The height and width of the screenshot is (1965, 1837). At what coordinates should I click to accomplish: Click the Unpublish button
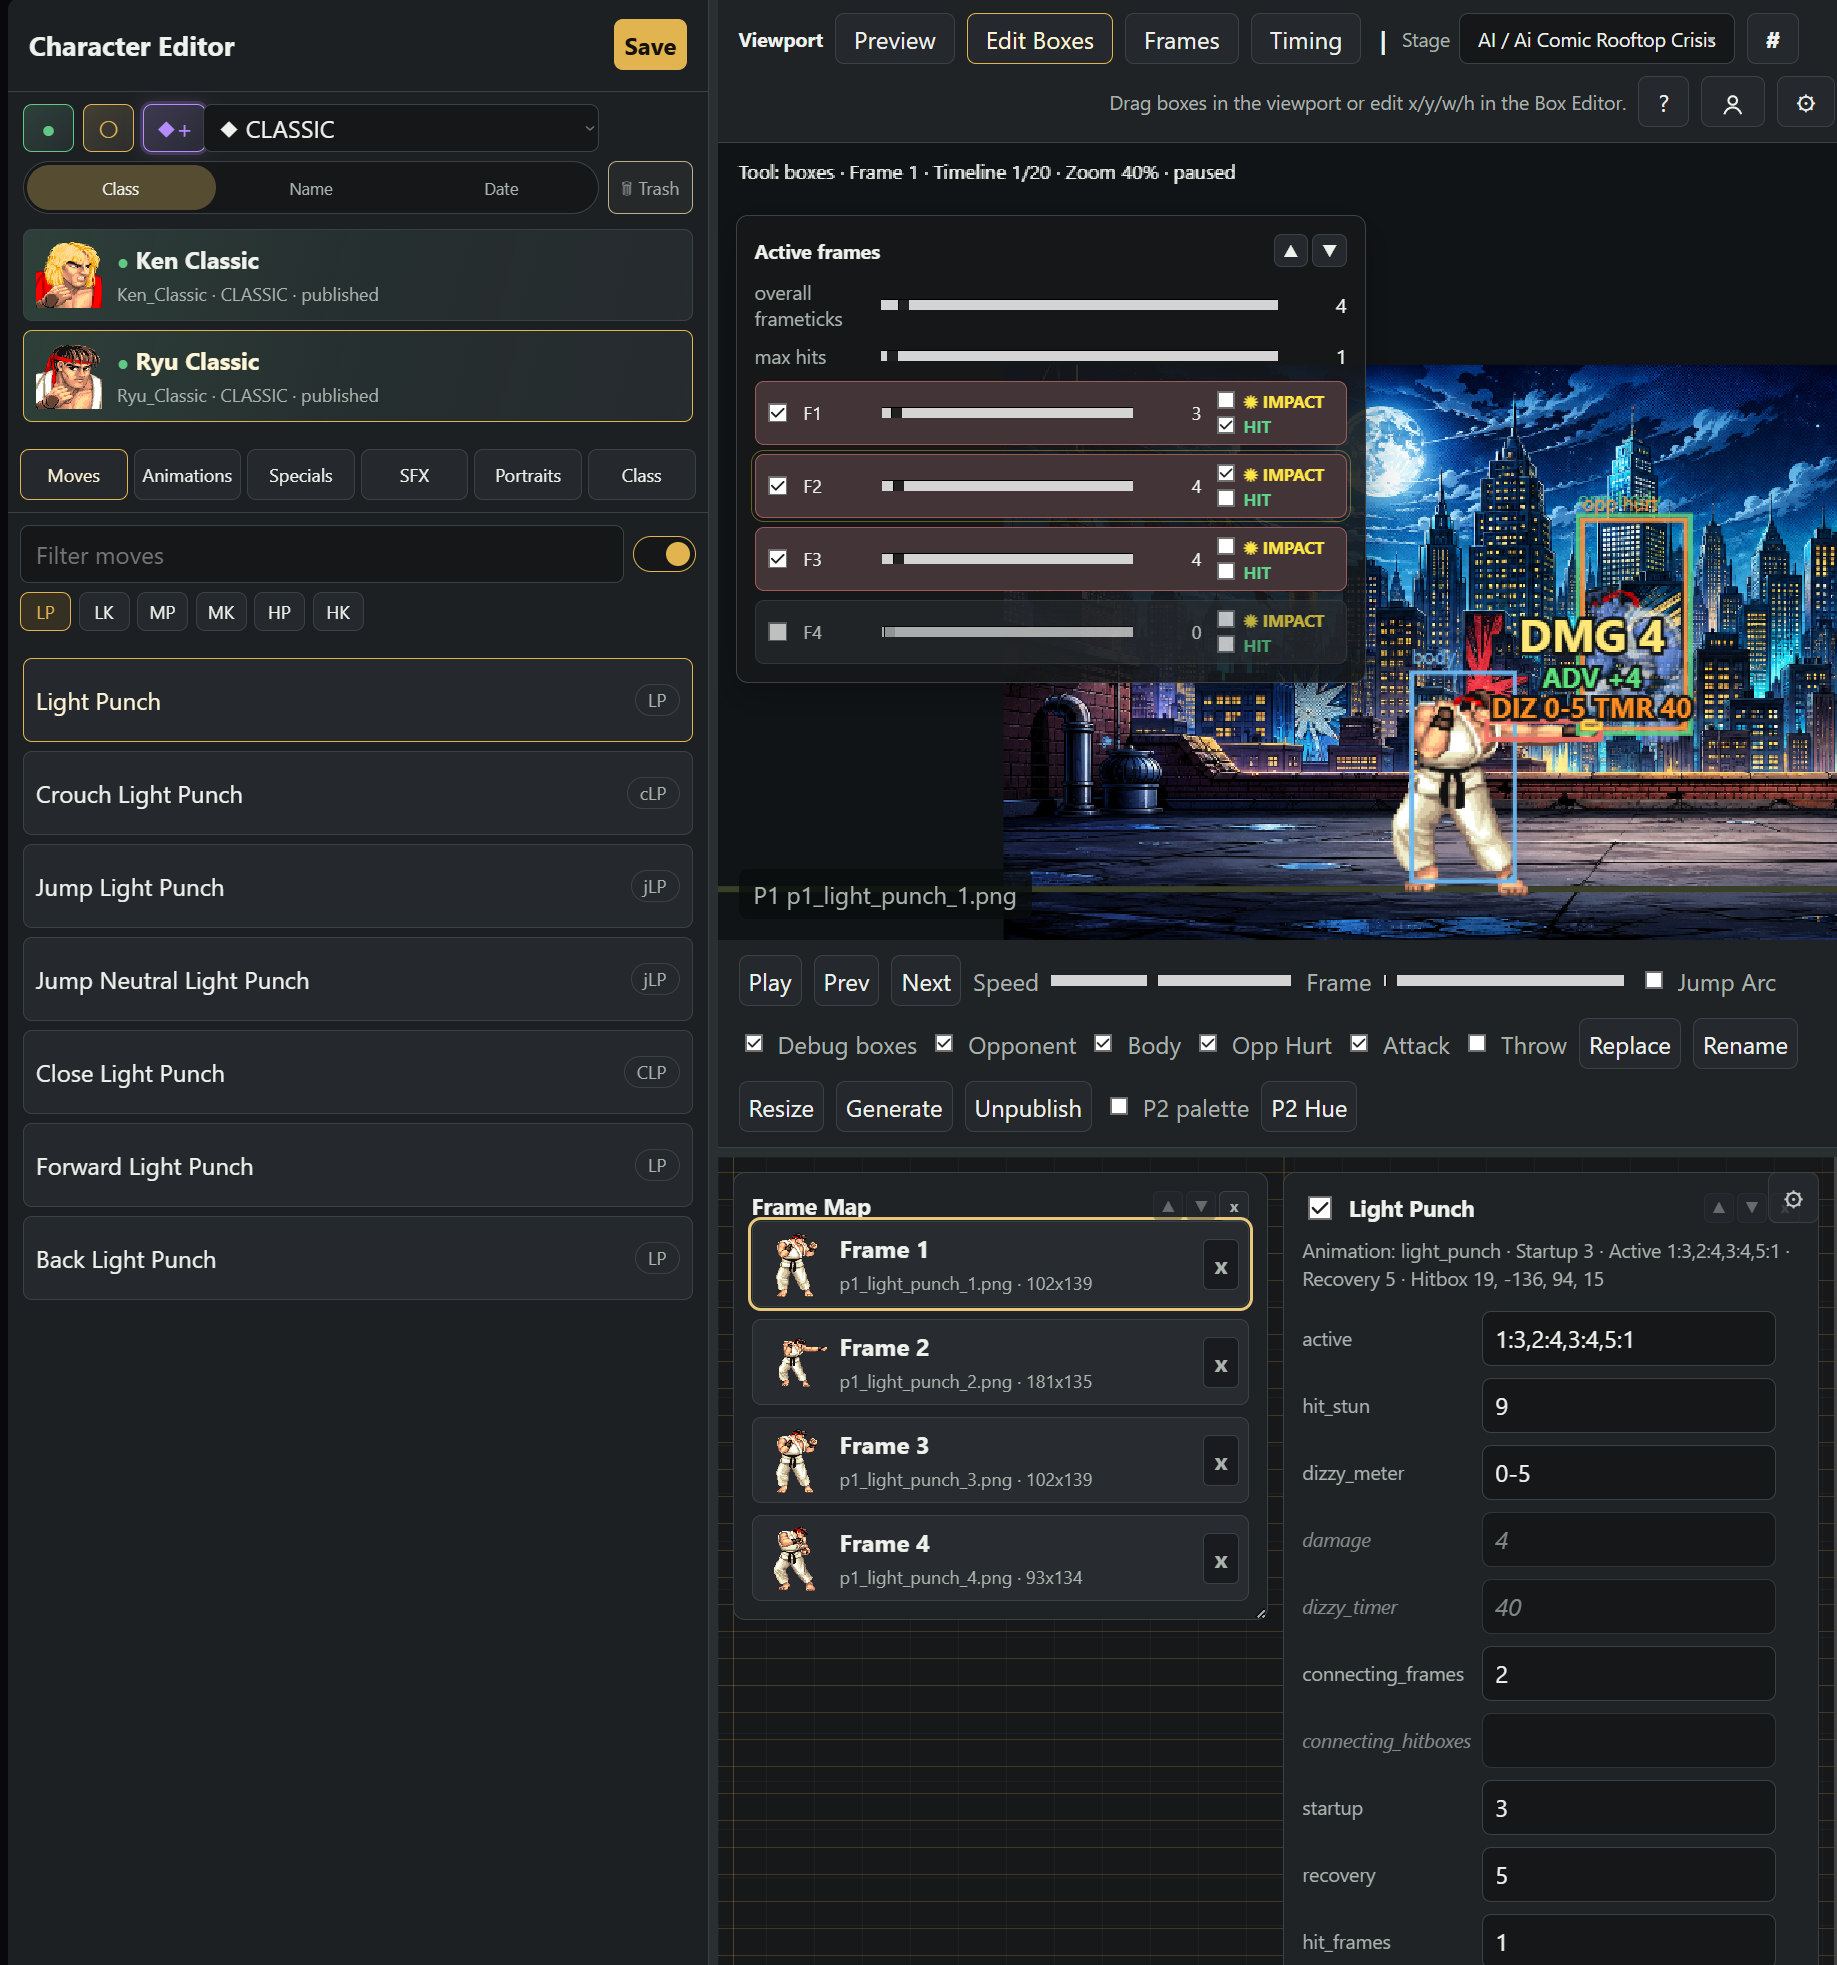click(x=1028, y=1108)
